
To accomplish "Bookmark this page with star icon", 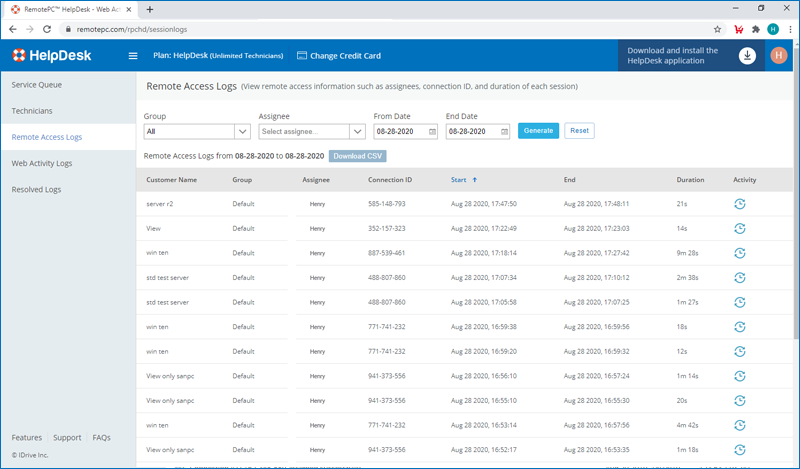I will click(x=717, y=30).
